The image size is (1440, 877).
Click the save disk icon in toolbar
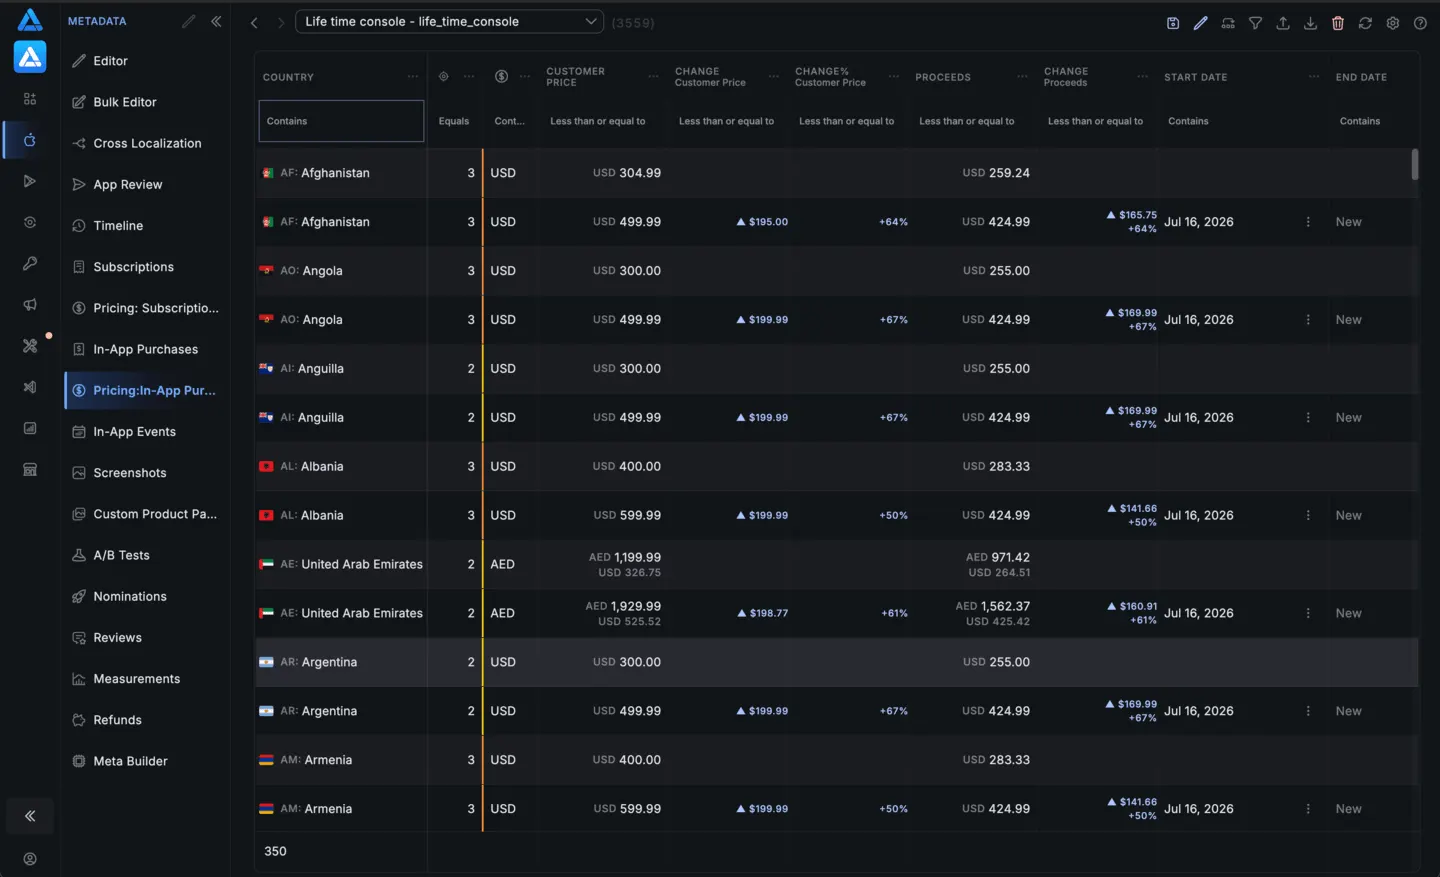coord(1173,23)
